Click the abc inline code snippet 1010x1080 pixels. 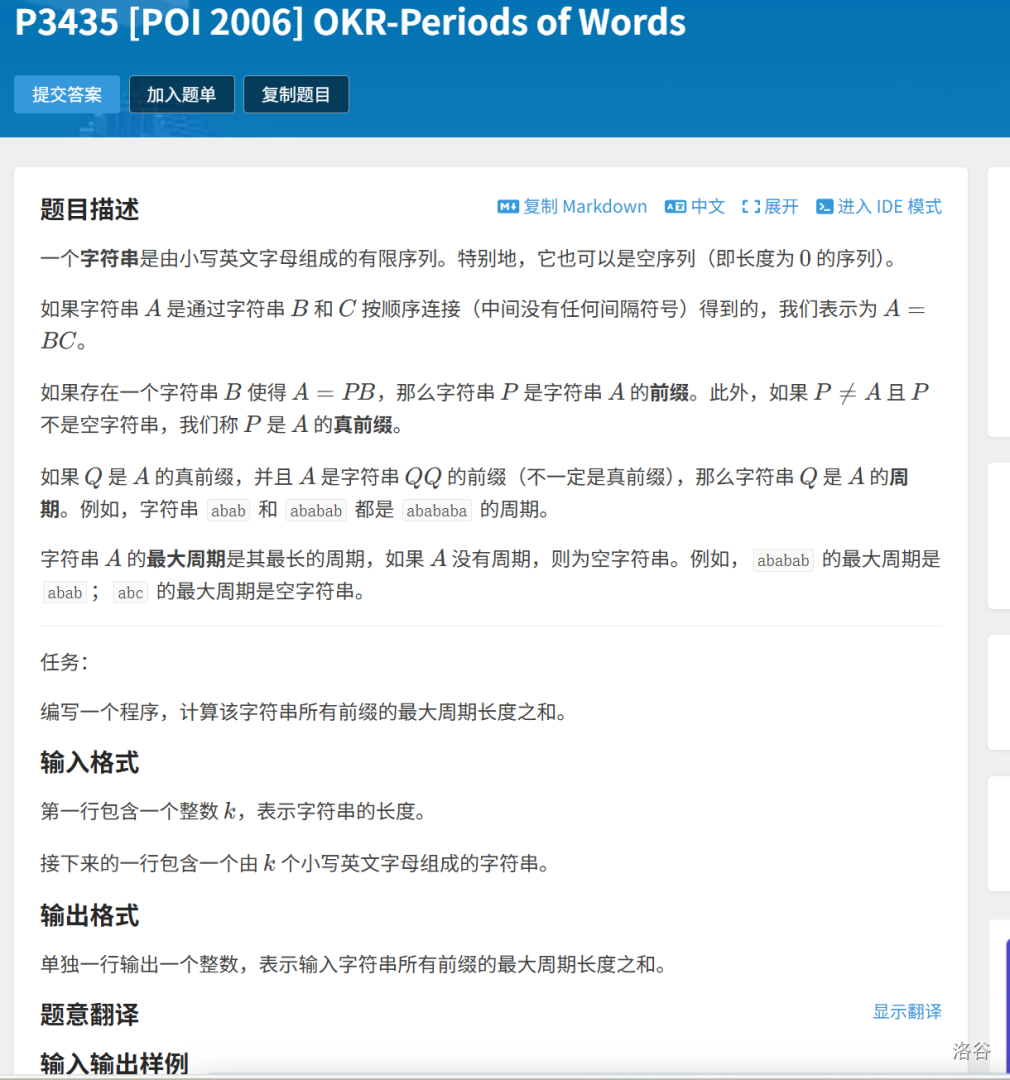130,592
